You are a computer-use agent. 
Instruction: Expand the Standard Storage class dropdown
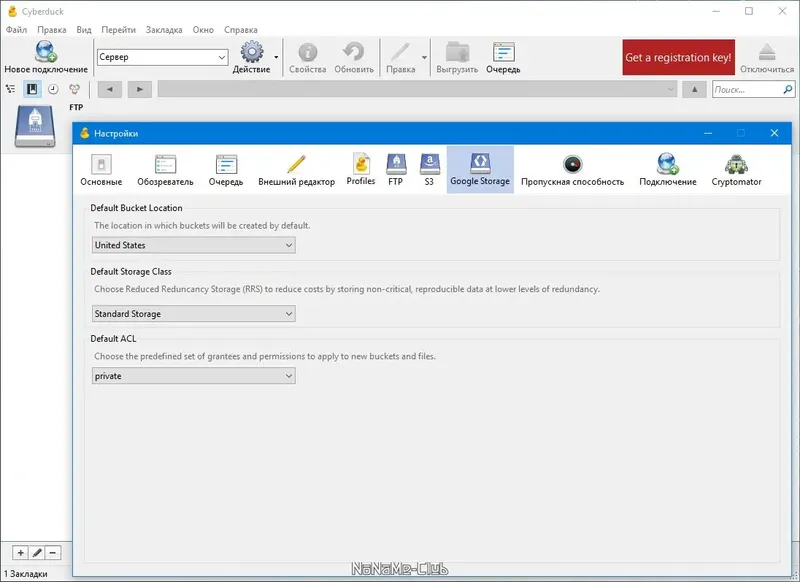point(194,314)
